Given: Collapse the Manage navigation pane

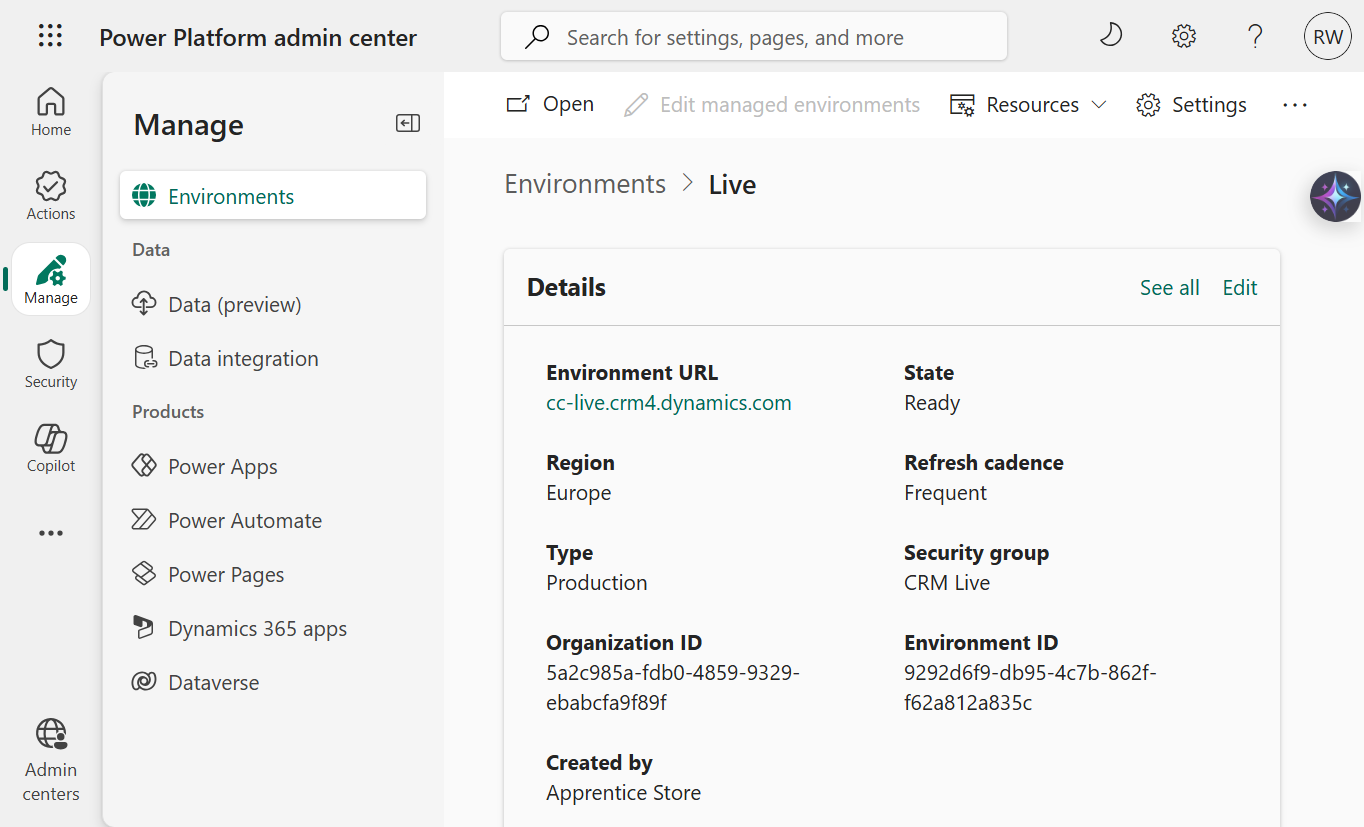Looking at the screenshot, I should 408,123.
